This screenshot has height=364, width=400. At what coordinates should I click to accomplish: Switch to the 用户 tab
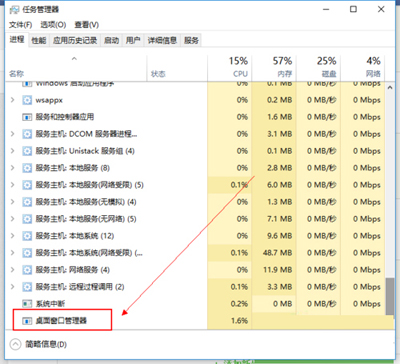coord(133,41)
